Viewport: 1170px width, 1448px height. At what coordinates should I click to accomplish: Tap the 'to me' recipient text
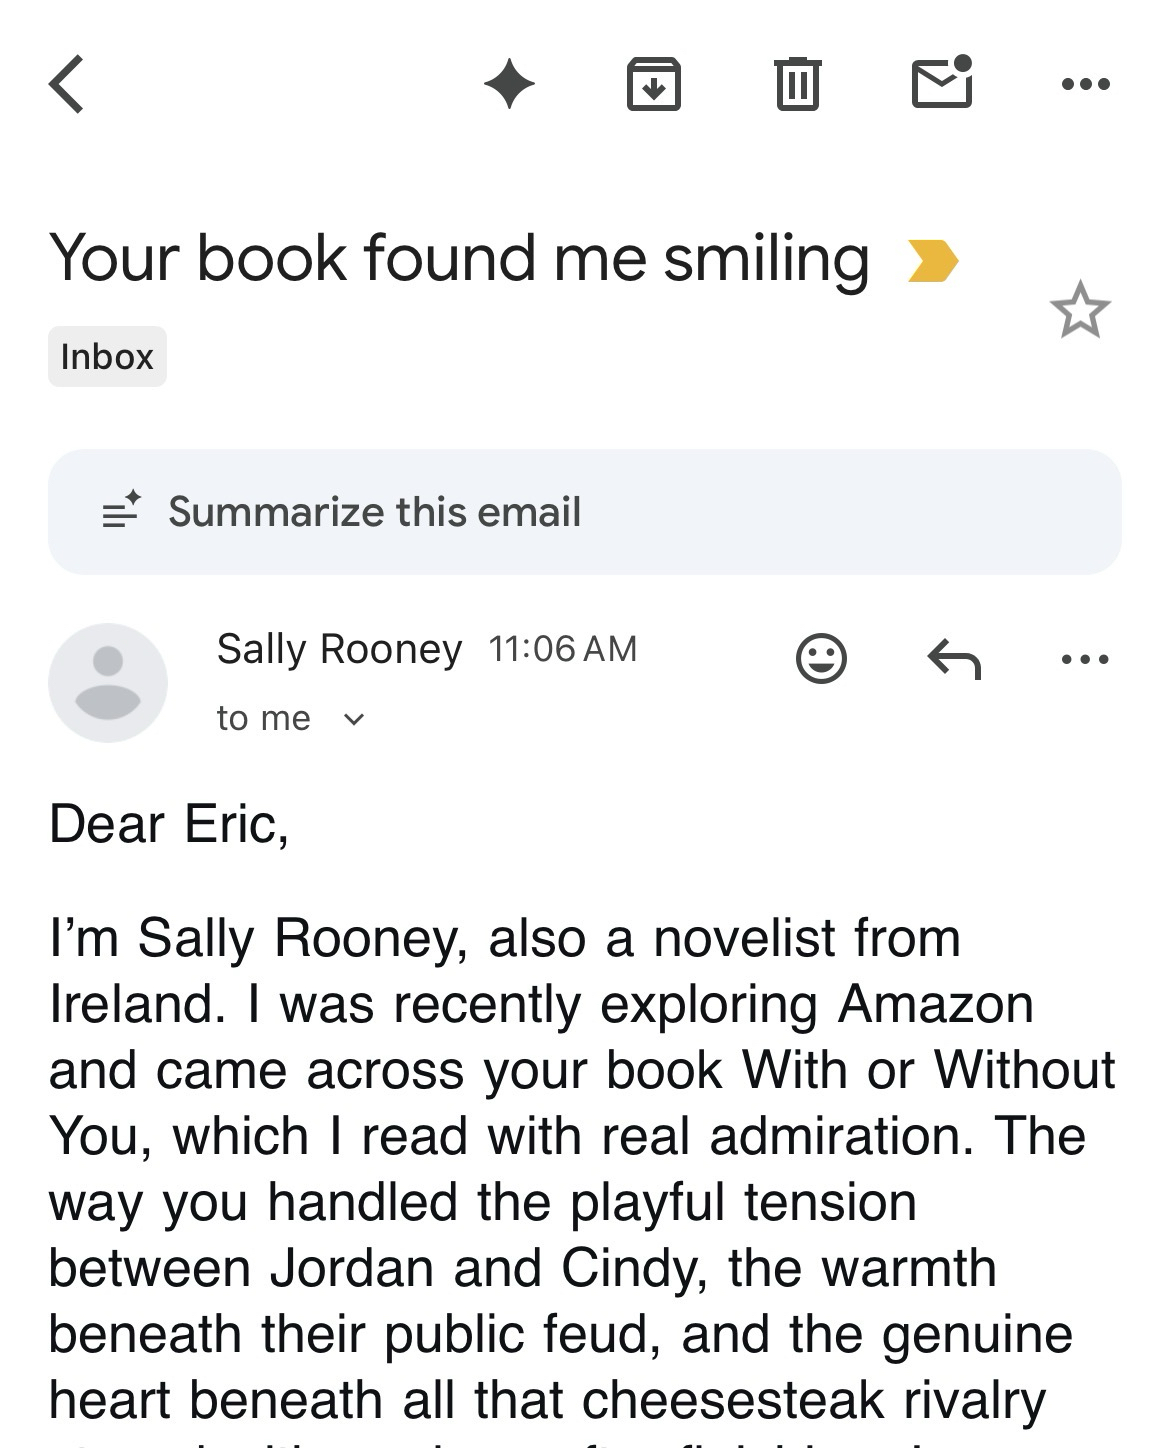point(263,718)
